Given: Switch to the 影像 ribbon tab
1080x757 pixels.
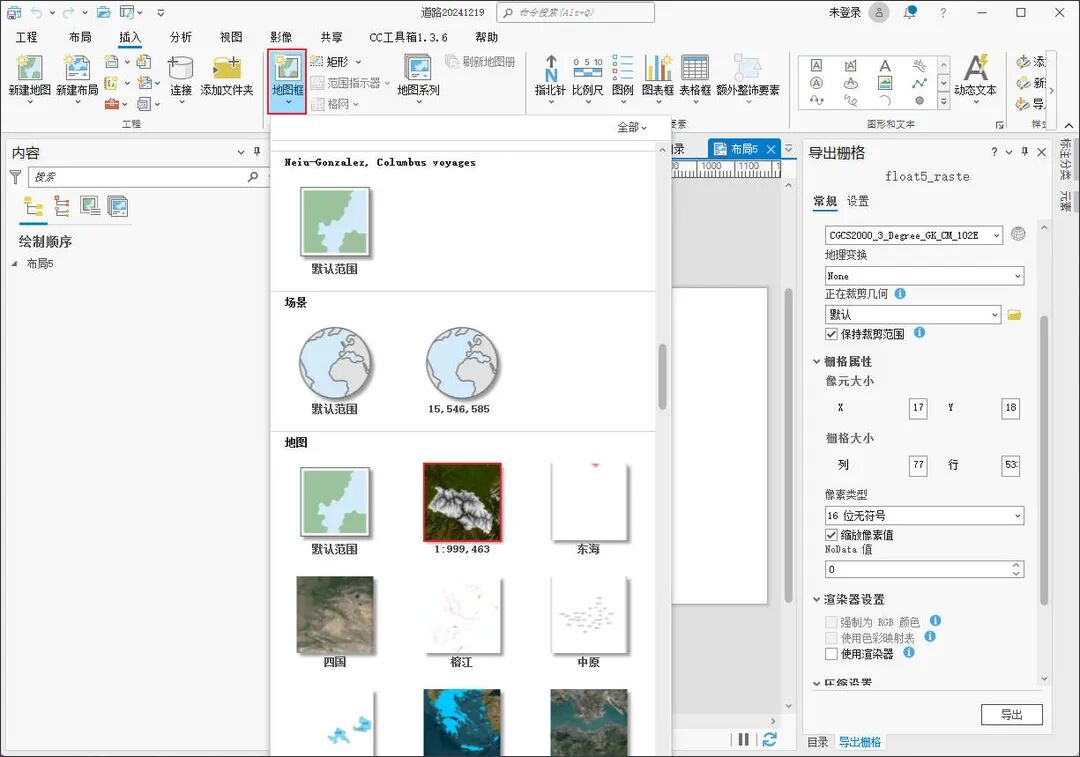Looking at the screenshot, I should (x=281, y=37).
